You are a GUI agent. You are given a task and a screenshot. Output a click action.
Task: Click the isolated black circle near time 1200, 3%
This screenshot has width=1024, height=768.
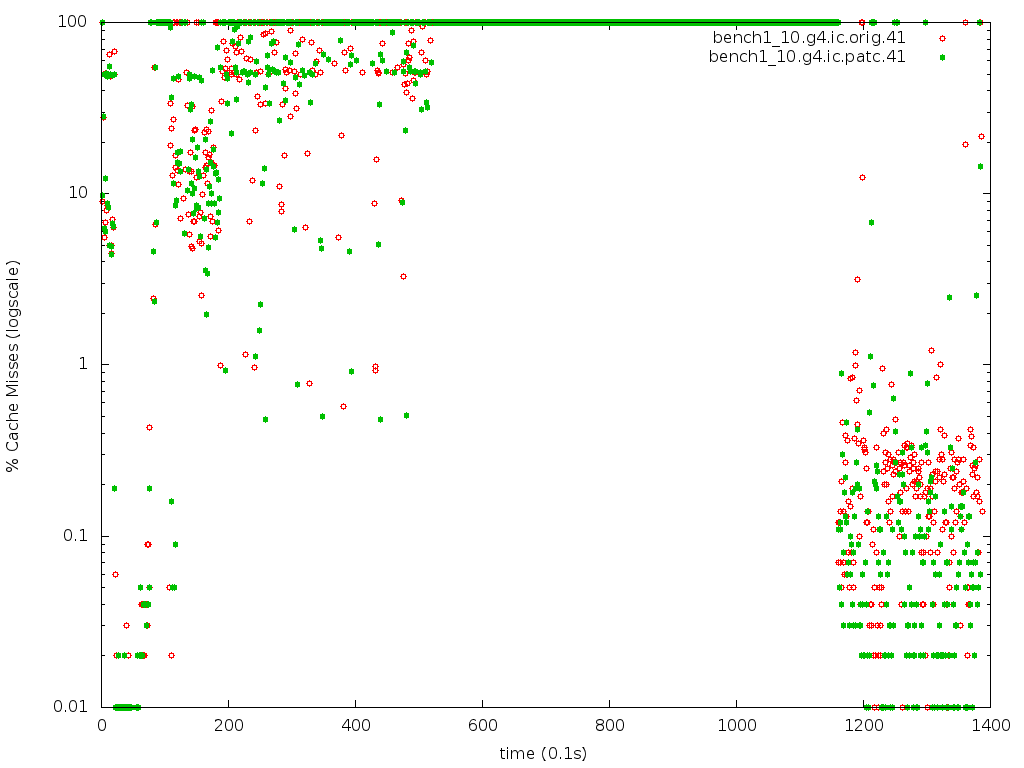coord(857,279)
